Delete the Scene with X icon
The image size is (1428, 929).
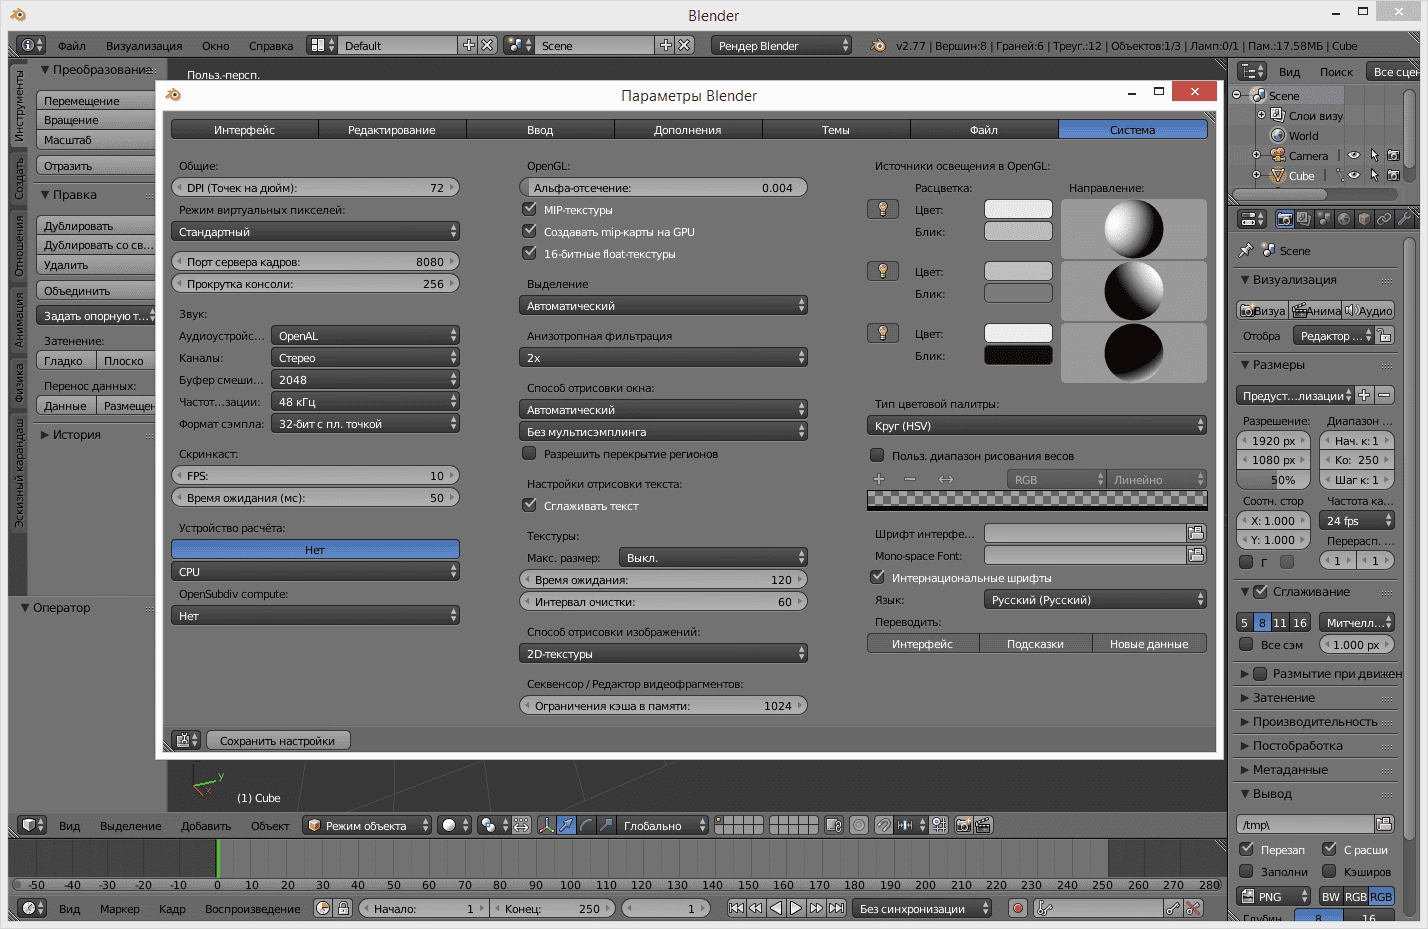point(684,45)
